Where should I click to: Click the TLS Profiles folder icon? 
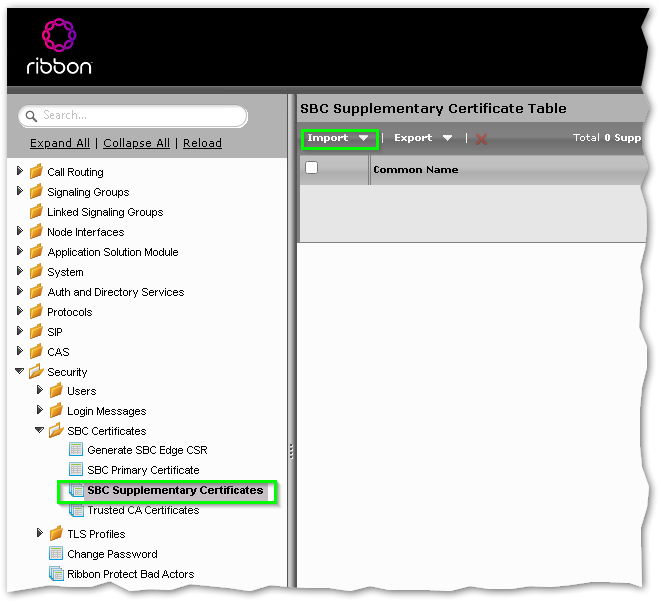tap(56, 533)
